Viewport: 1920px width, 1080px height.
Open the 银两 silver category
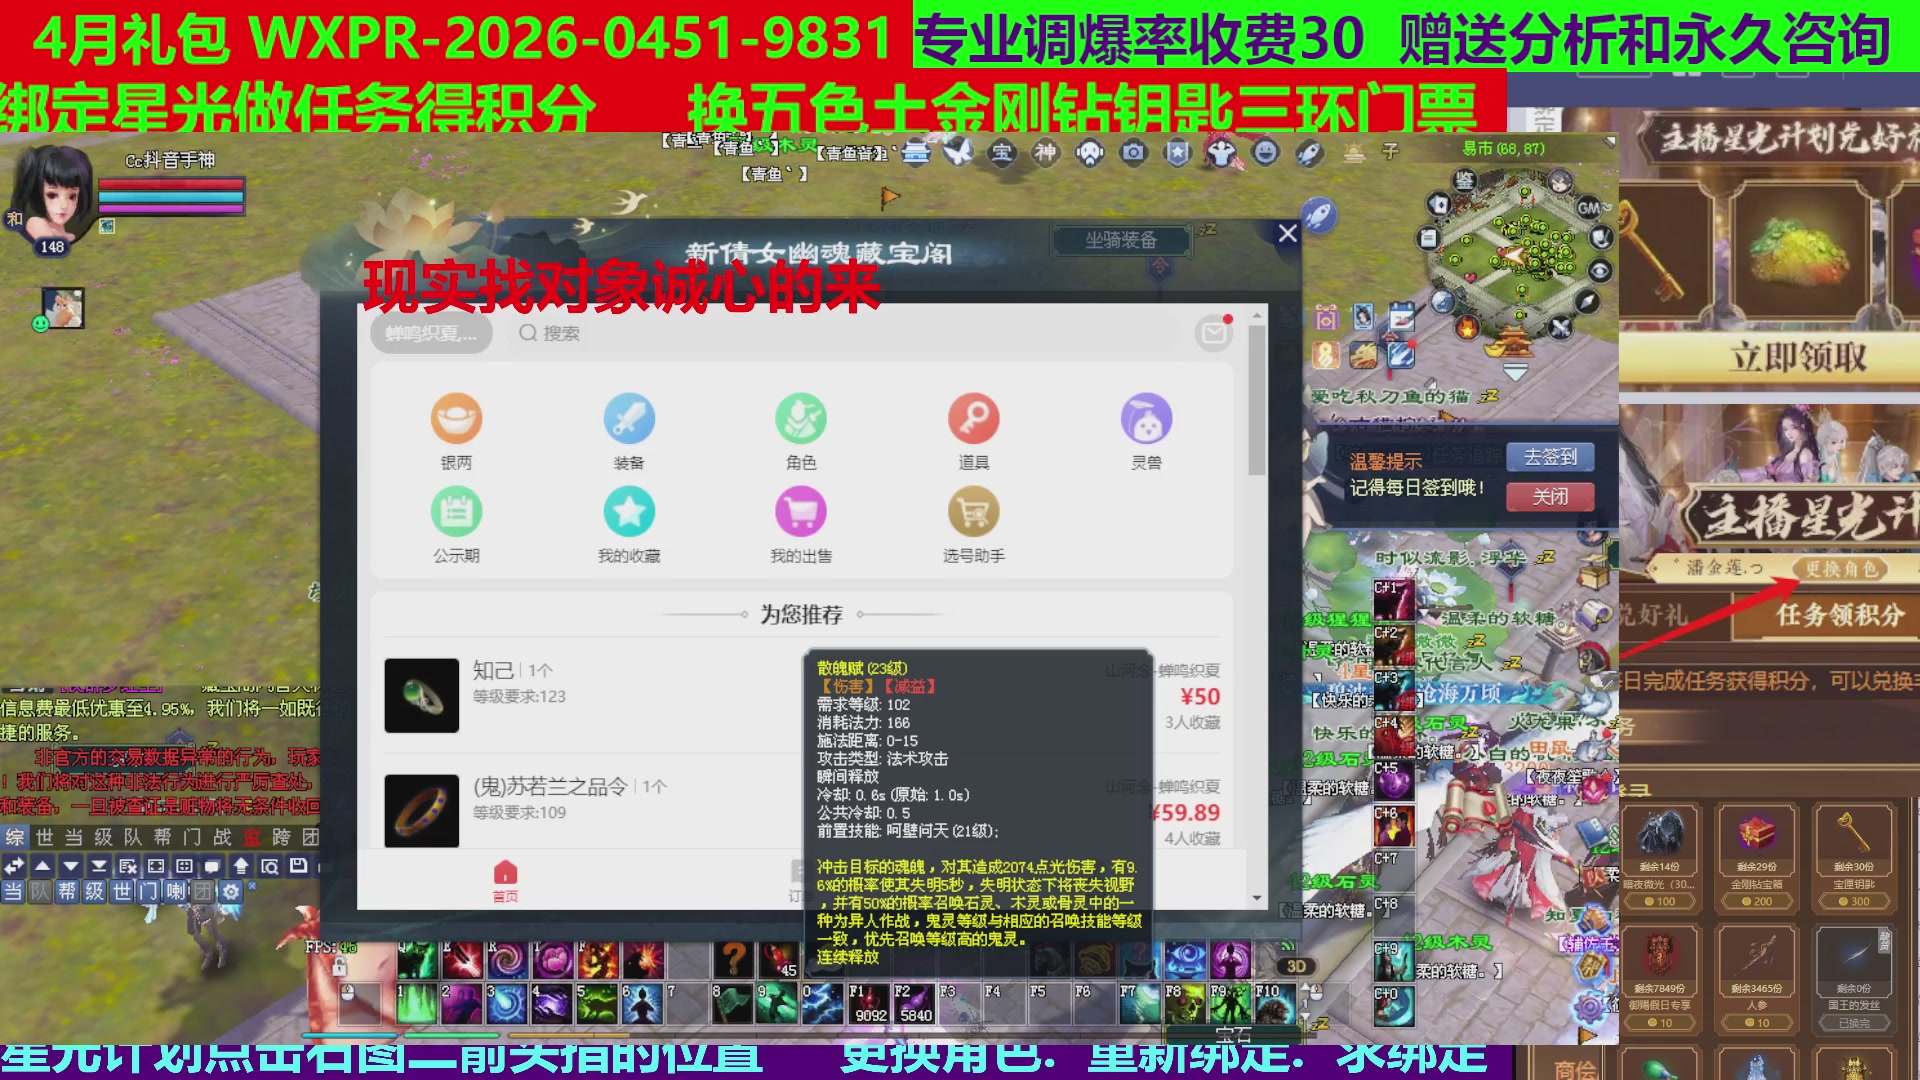click(456, 431)
